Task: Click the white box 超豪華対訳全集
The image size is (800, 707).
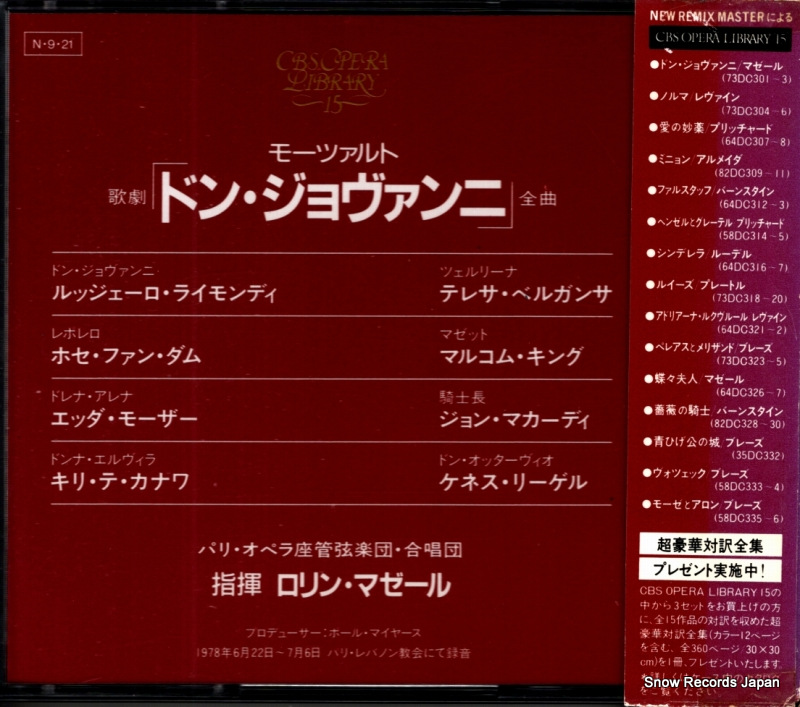Action: tap(710, 545)
